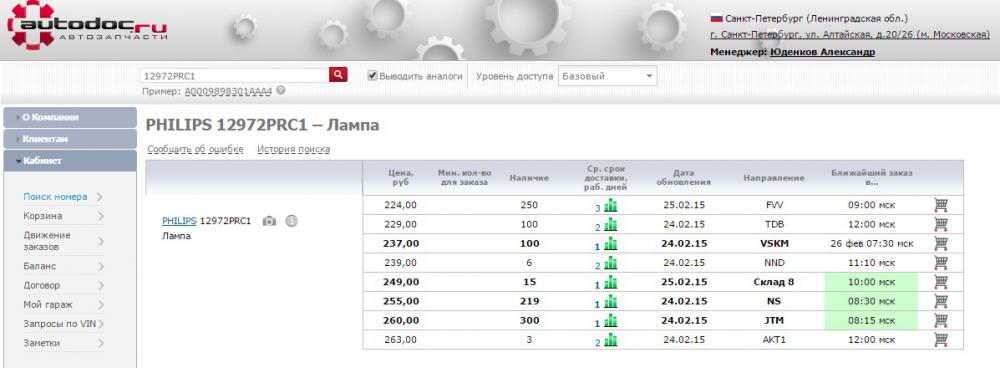
Task: Click the Russian flag icon near Санкт-Петербург
Action: (x=716, y=18)
